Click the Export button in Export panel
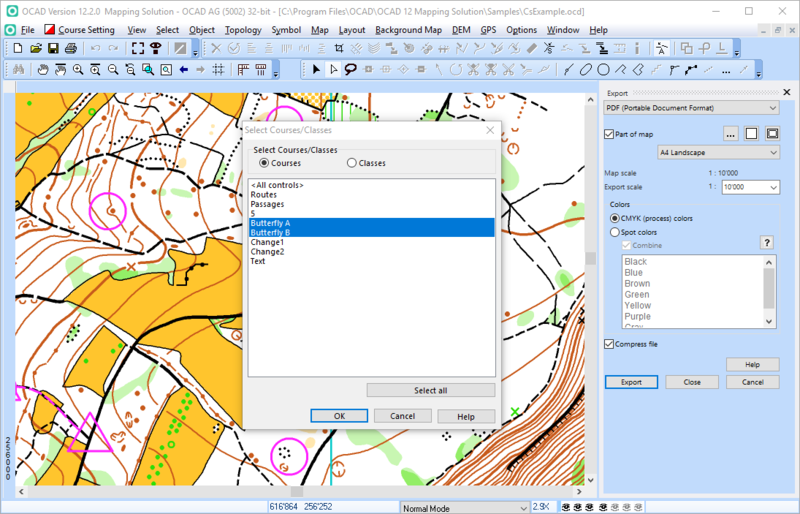The image size is (800, 514). click(631, 382)
